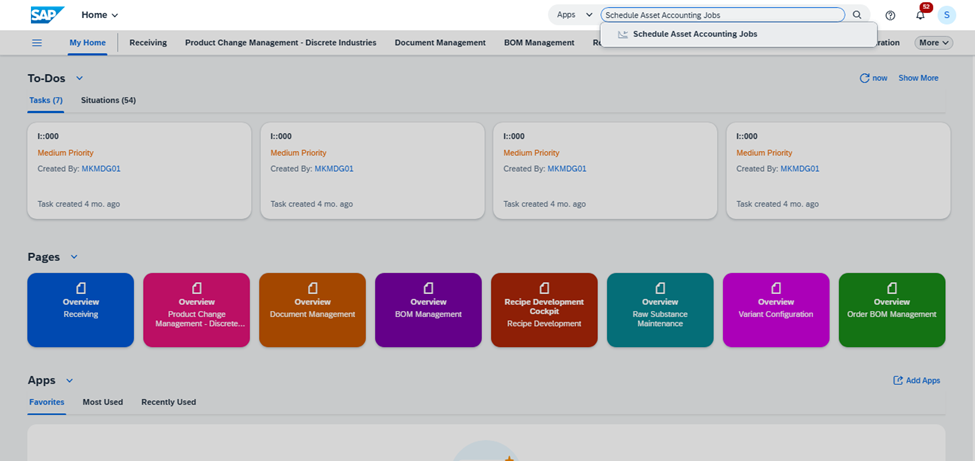Image resolution: width=975 pixels, height=461 pixels.
Task: Select the My Home tab
Action: tap(88, 43)
